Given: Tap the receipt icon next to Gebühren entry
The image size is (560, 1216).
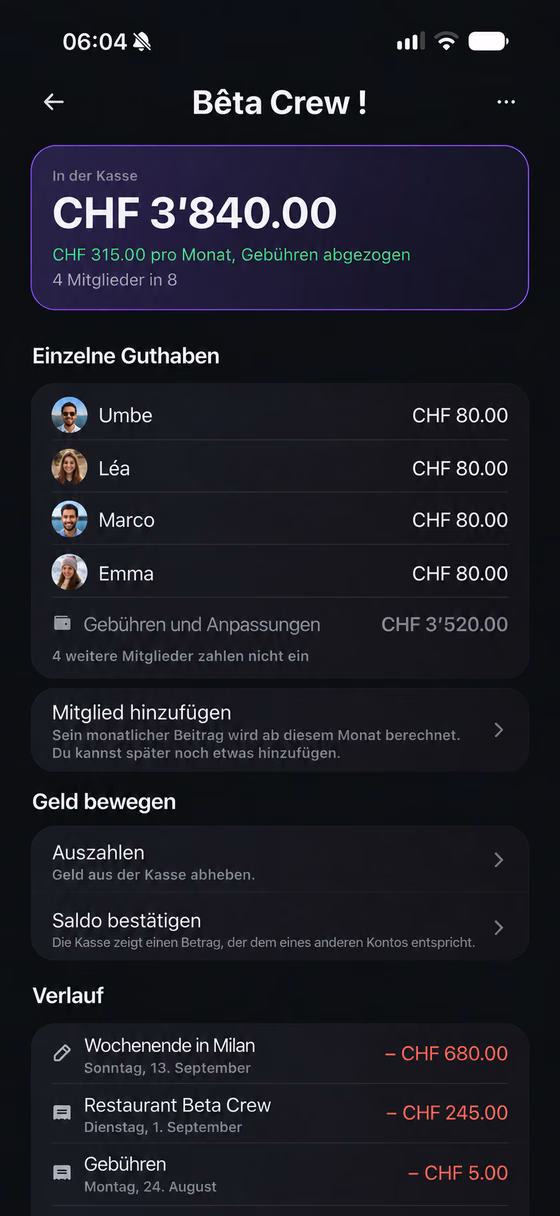Looking at the screenshot, I should [x=62, y=1173].
